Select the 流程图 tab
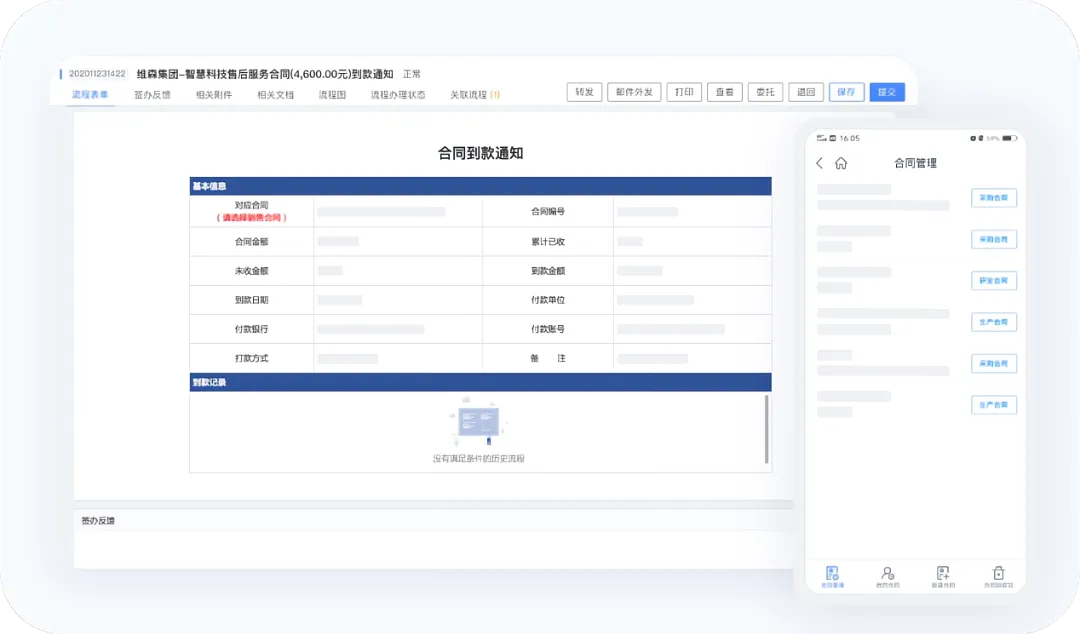The width and height of the screenshot is (1080, 634). coord(332,95)
